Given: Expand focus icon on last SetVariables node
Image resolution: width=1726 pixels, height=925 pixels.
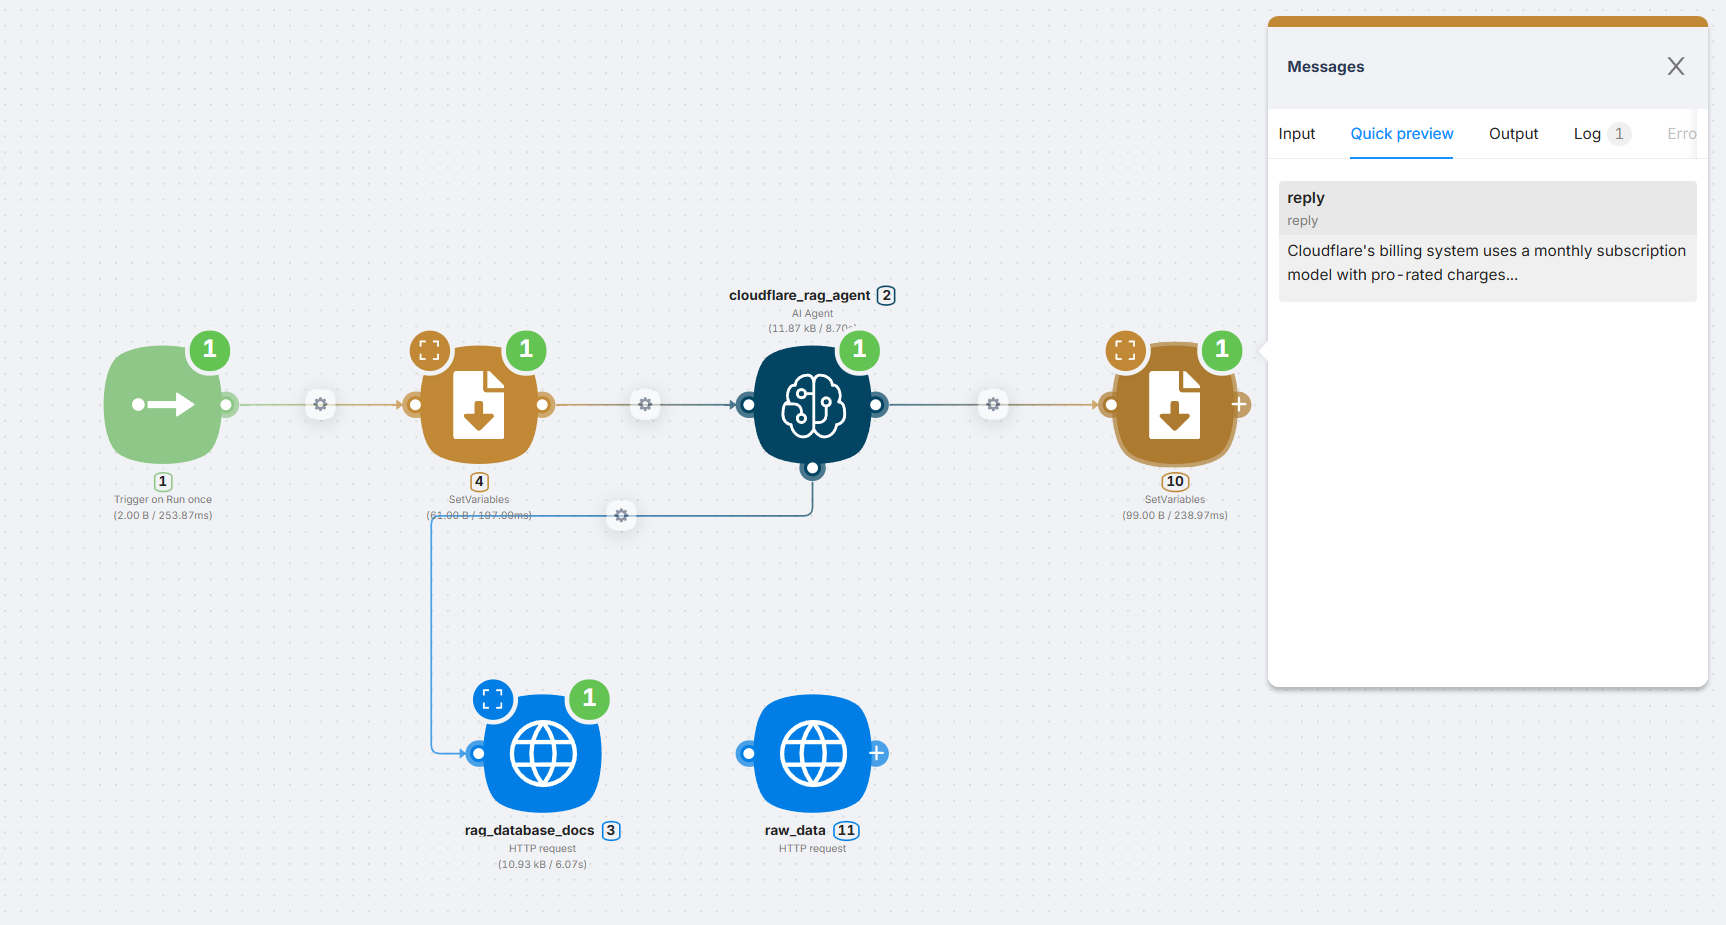Looking at the screenshot, I should (1125, 351).
